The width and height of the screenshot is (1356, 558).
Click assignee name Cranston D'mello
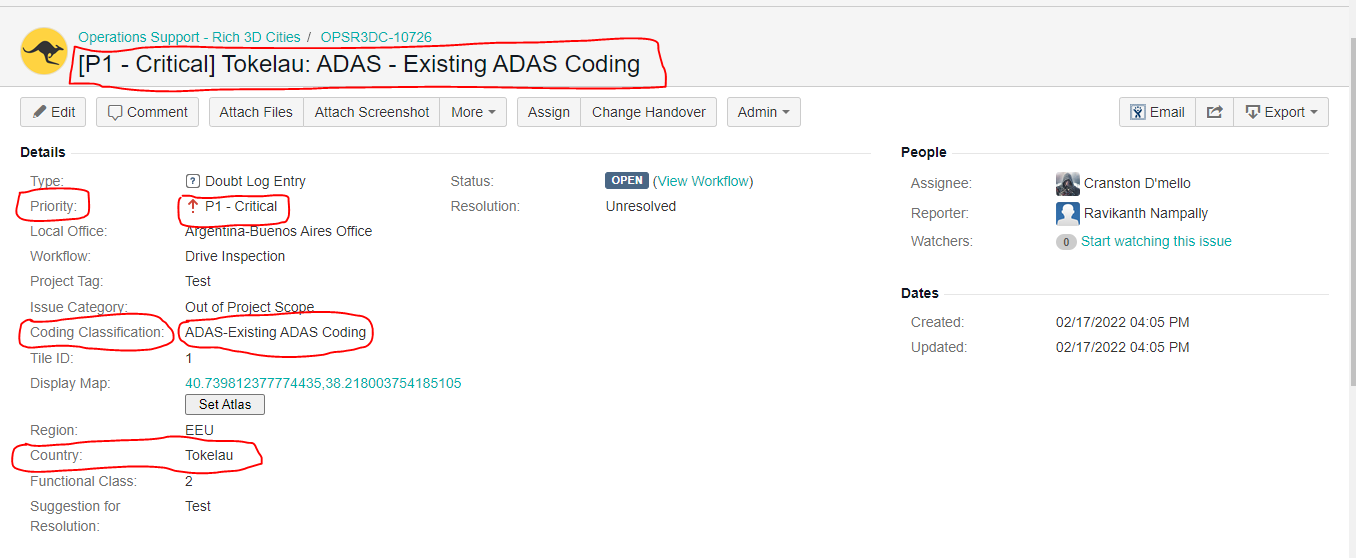coord(1137,183)
